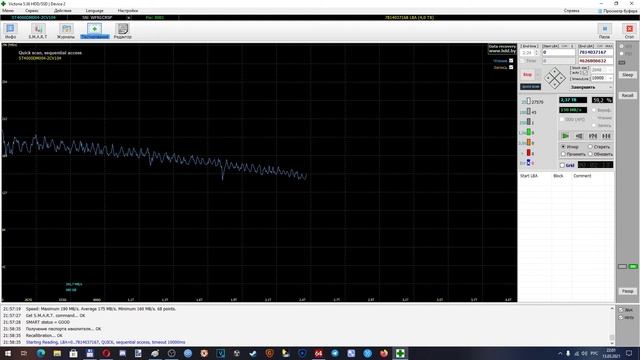Open the Инфо drive info tool
The height and width of the screenshot is (360, 640).
10,31
